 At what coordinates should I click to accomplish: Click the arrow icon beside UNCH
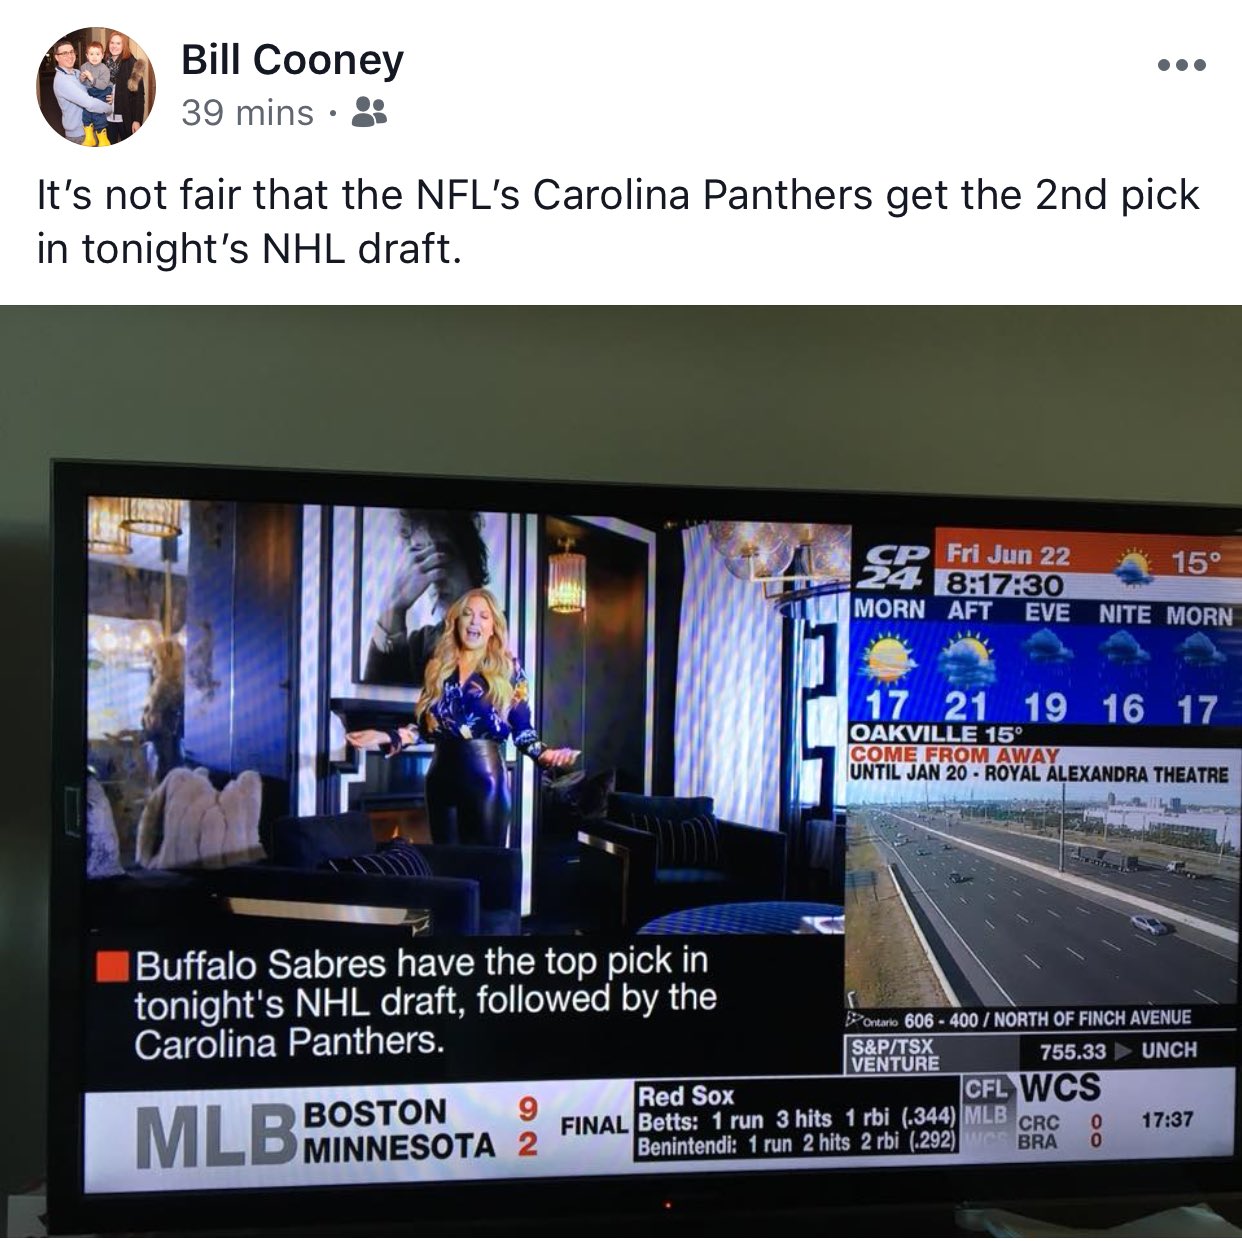pos(1124,1051)
